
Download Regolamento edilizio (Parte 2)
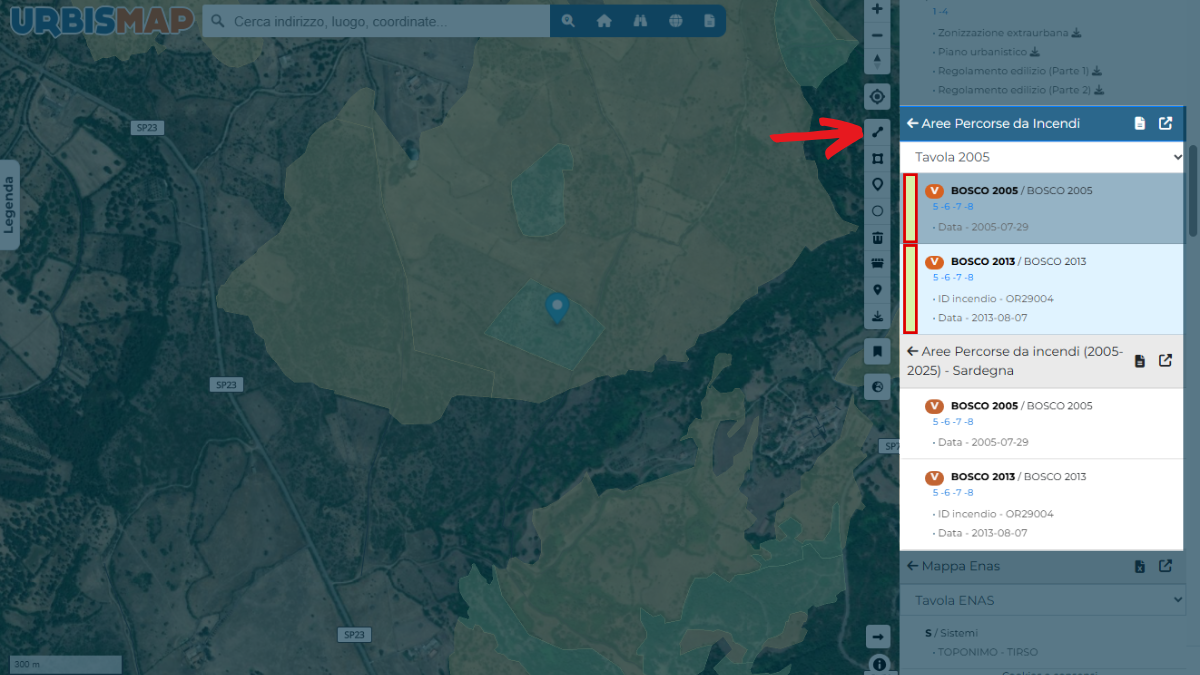point(1098,90)
